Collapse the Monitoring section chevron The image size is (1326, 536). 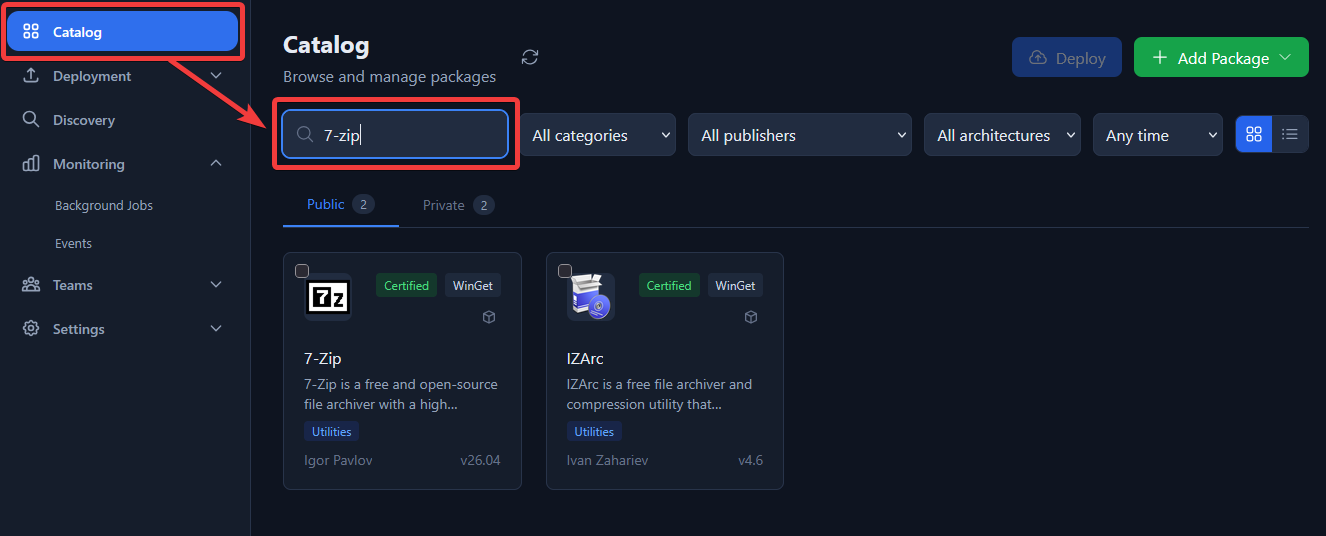216,164
